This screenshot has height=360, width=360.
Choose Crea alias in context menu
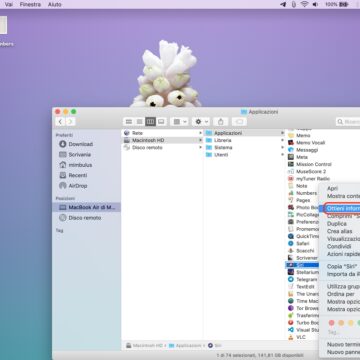click(x=339, y=231)
